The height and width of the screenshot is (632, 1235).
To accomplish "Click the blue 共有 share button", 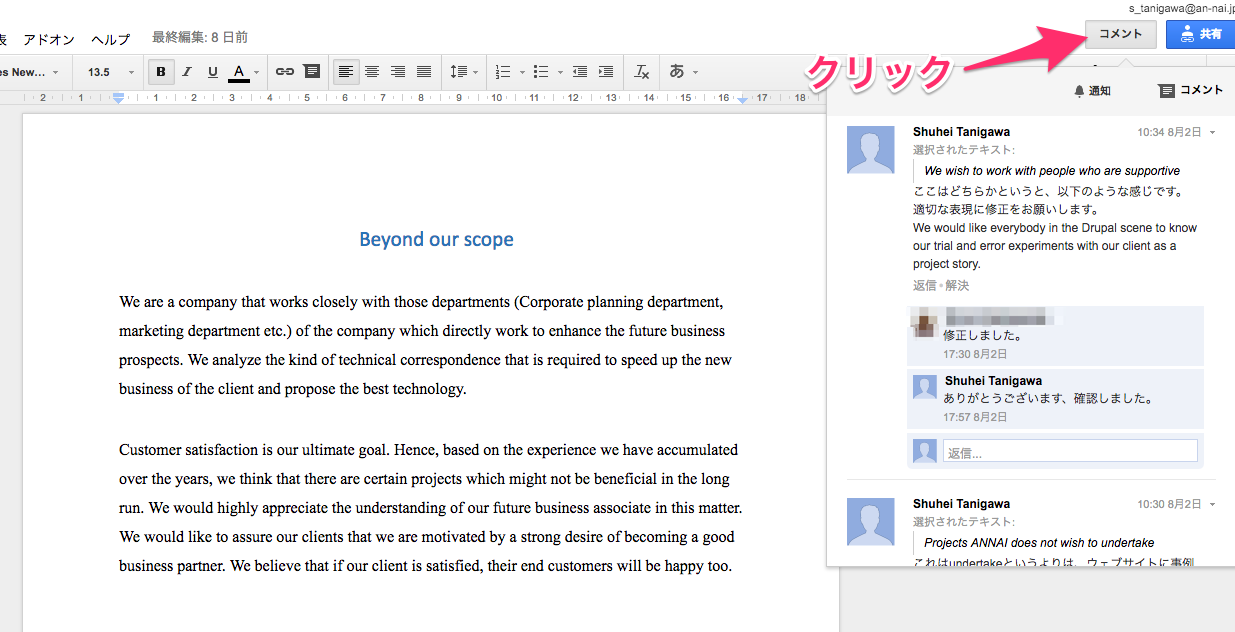I will (x=1201, y=34).
